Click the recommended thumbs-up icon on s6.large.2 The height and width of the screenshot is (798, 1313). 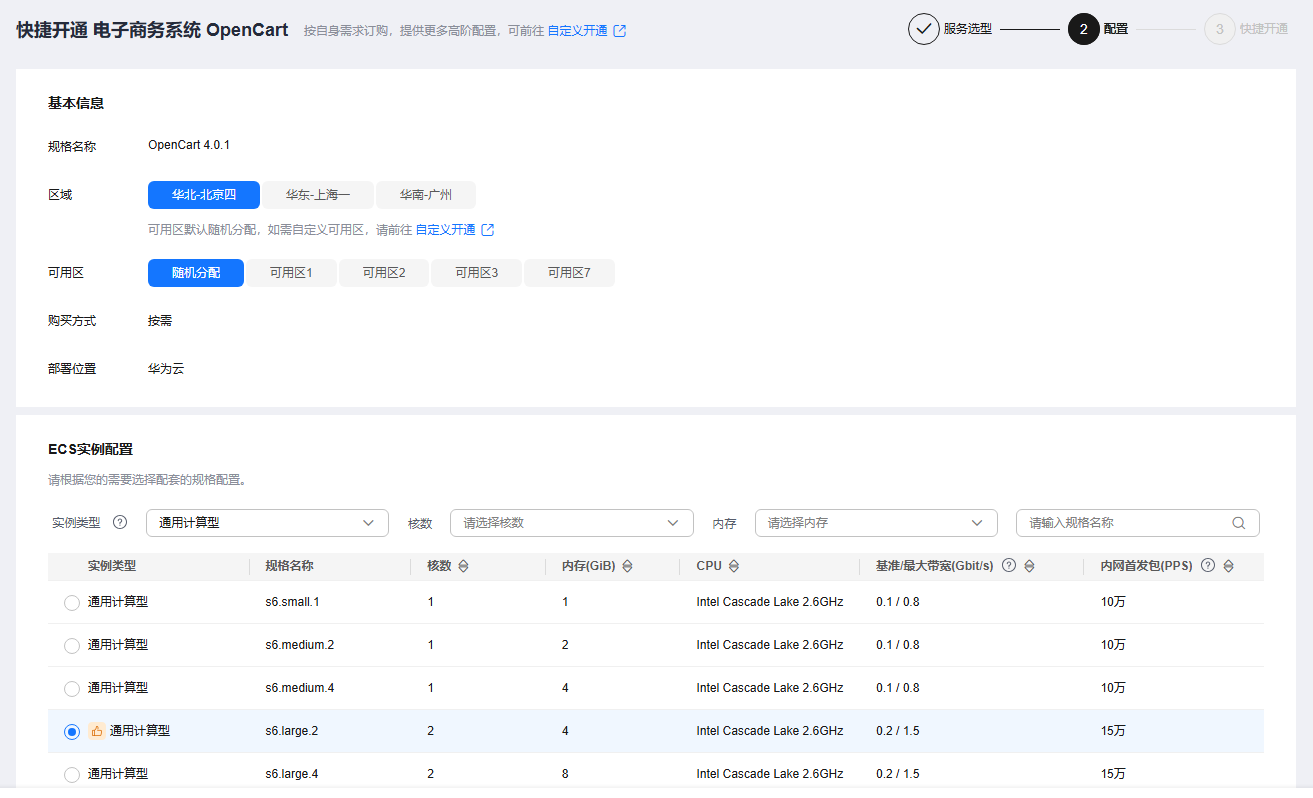point(97,731)
